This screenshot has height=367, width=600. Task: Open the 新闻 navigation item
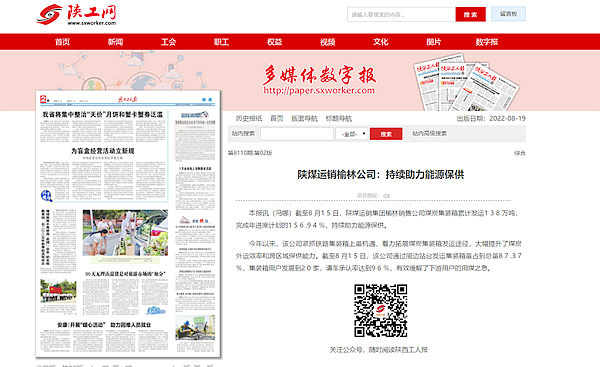[115, 42]
